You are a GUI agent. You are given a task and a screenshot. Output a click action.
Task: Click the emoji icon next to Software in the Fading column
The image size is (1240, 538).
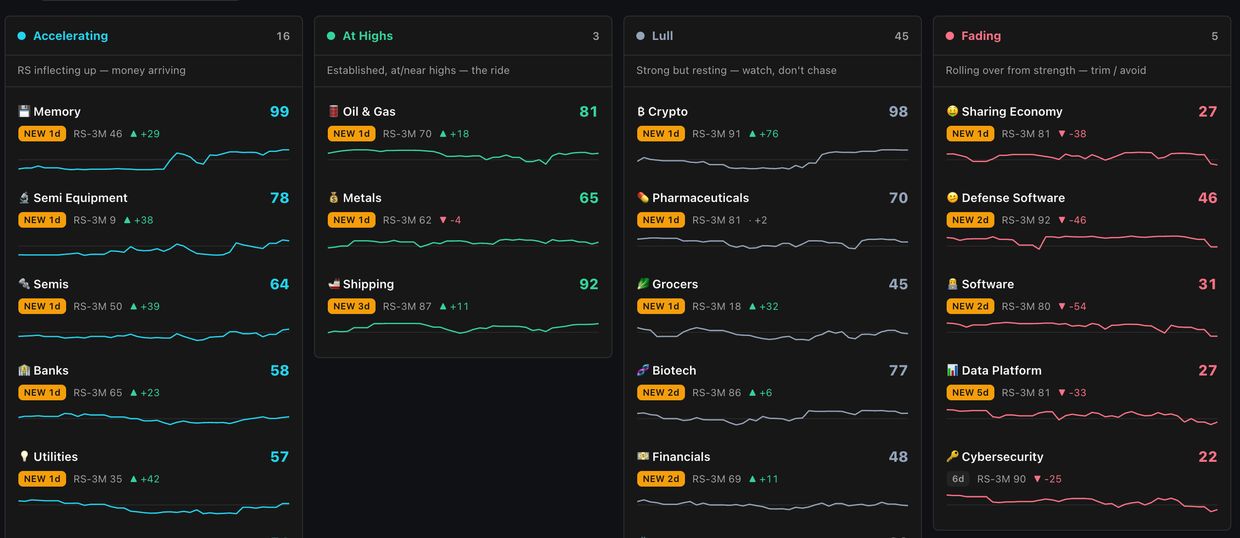point(952,284)
